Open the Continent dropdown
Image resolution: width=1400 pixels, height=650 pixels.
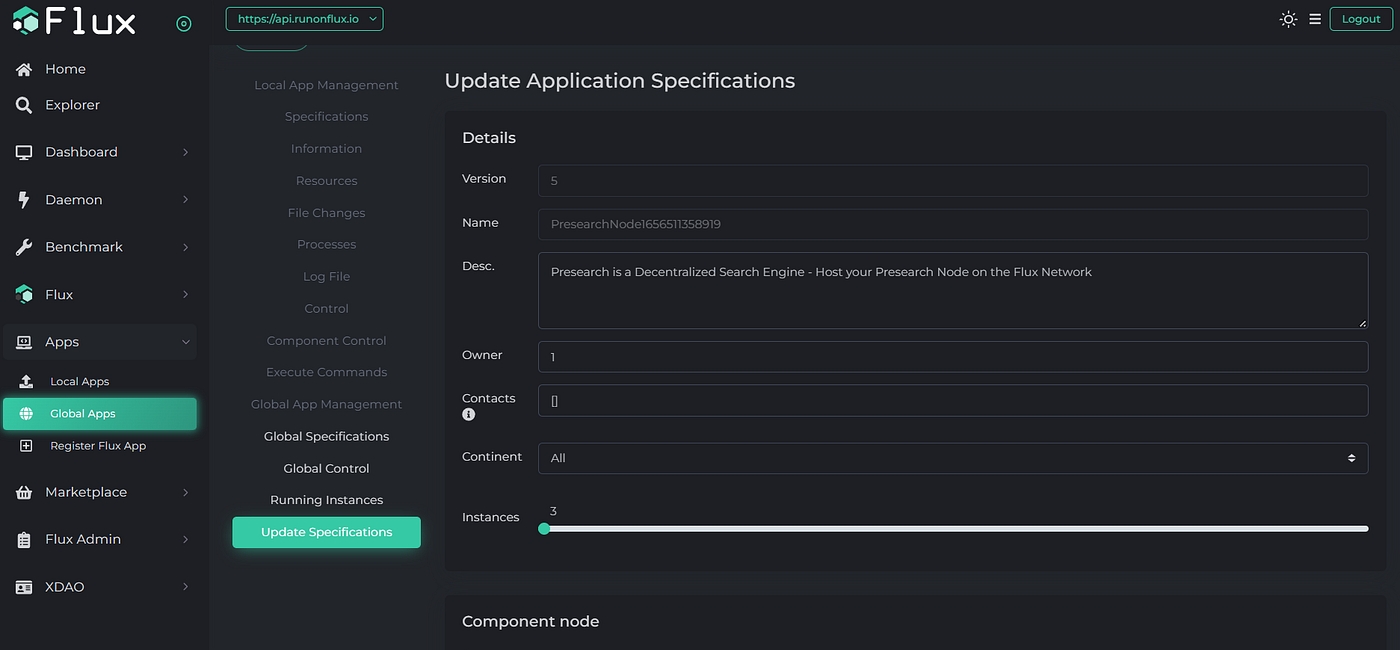pos(952,458)
